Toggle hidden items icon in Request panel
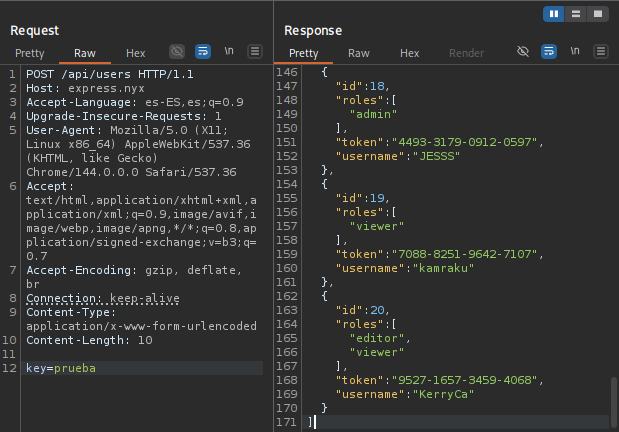 (177, 51)
